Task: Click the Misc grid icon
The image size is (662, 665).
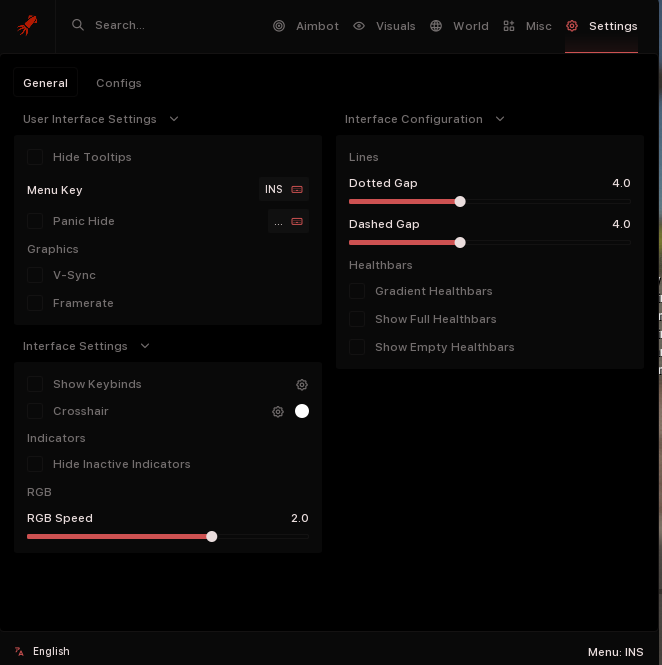Action: (x=508, y=26)
